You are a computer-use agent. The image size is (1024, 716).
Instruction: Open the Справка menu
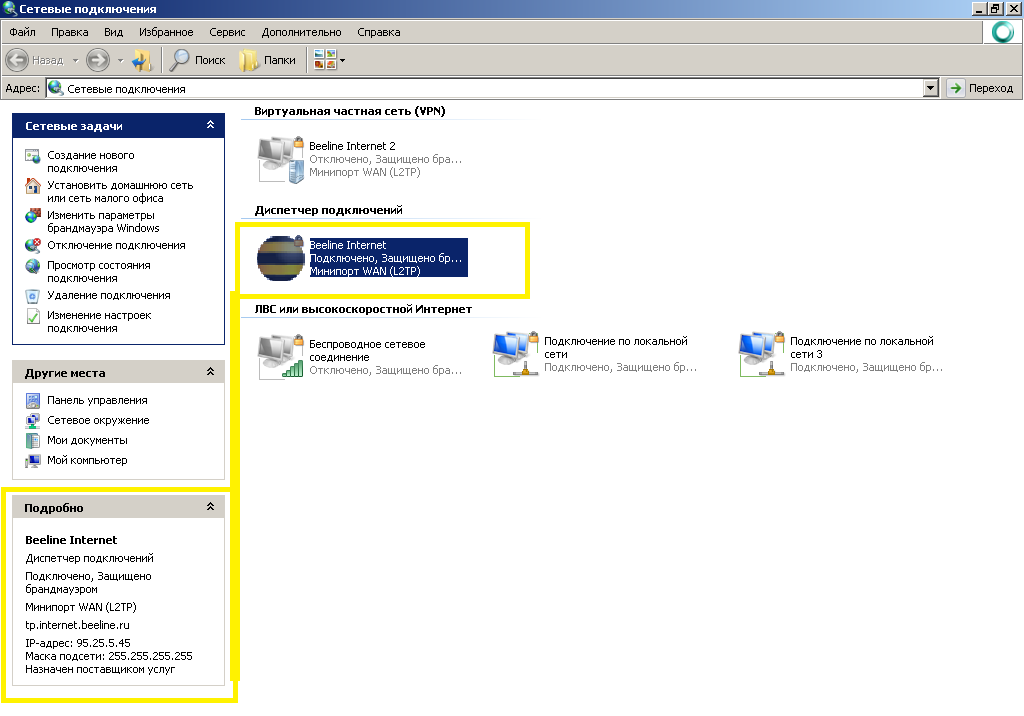pos(379,32)
